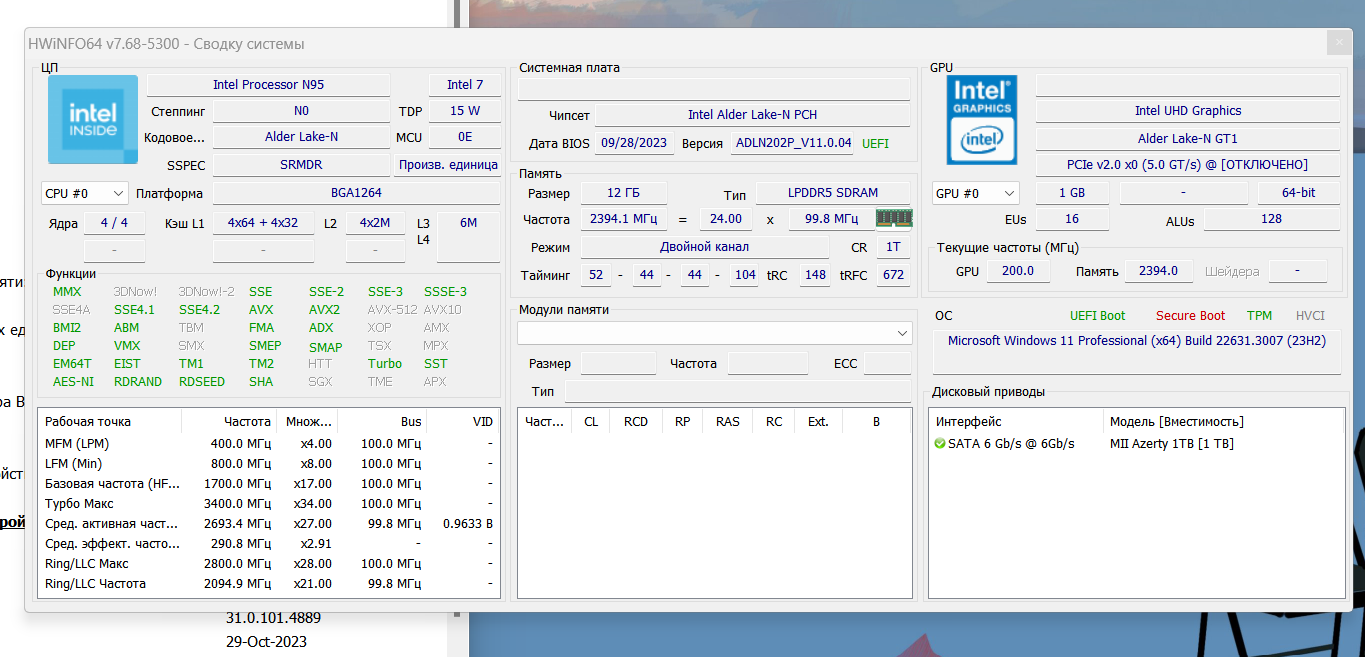Click the CL column header in modules table
The height and width of the screenshot is (657, 1365).
[591, 422]
